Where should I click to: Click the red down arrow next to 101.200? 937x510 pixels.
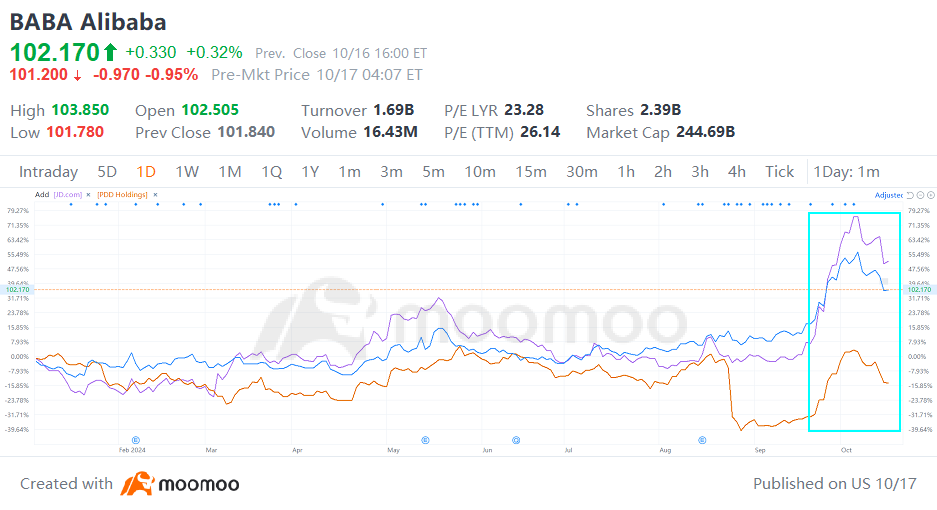[78, 76]
